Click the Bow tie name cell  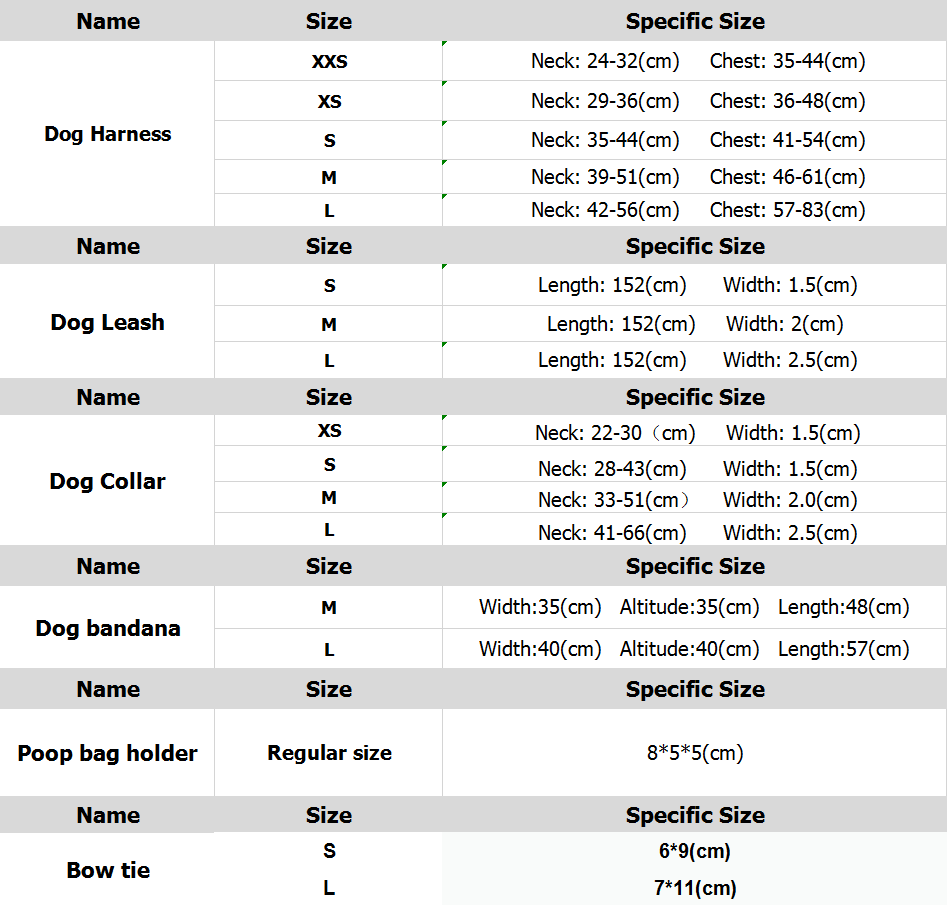108,870
